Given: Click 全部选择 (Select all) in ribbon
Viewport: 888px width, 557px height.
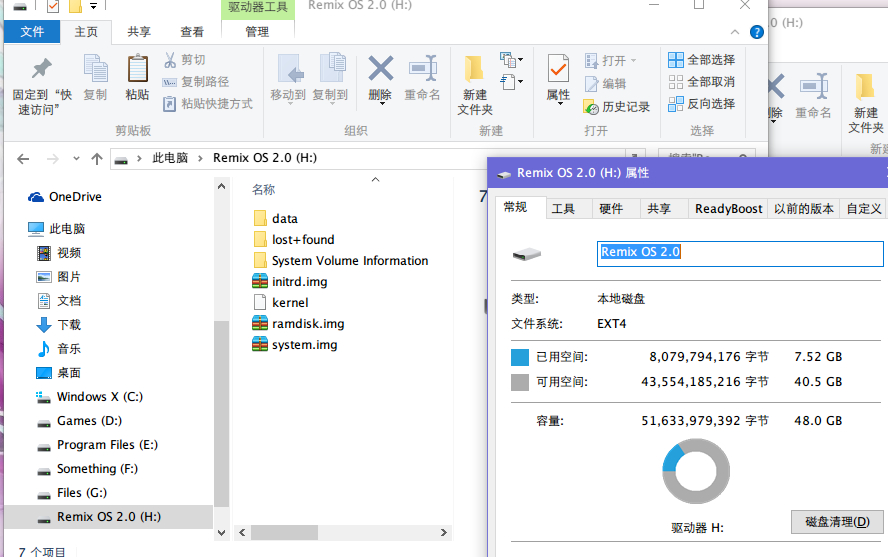Looking at the screenshot, I should point(701,60).
